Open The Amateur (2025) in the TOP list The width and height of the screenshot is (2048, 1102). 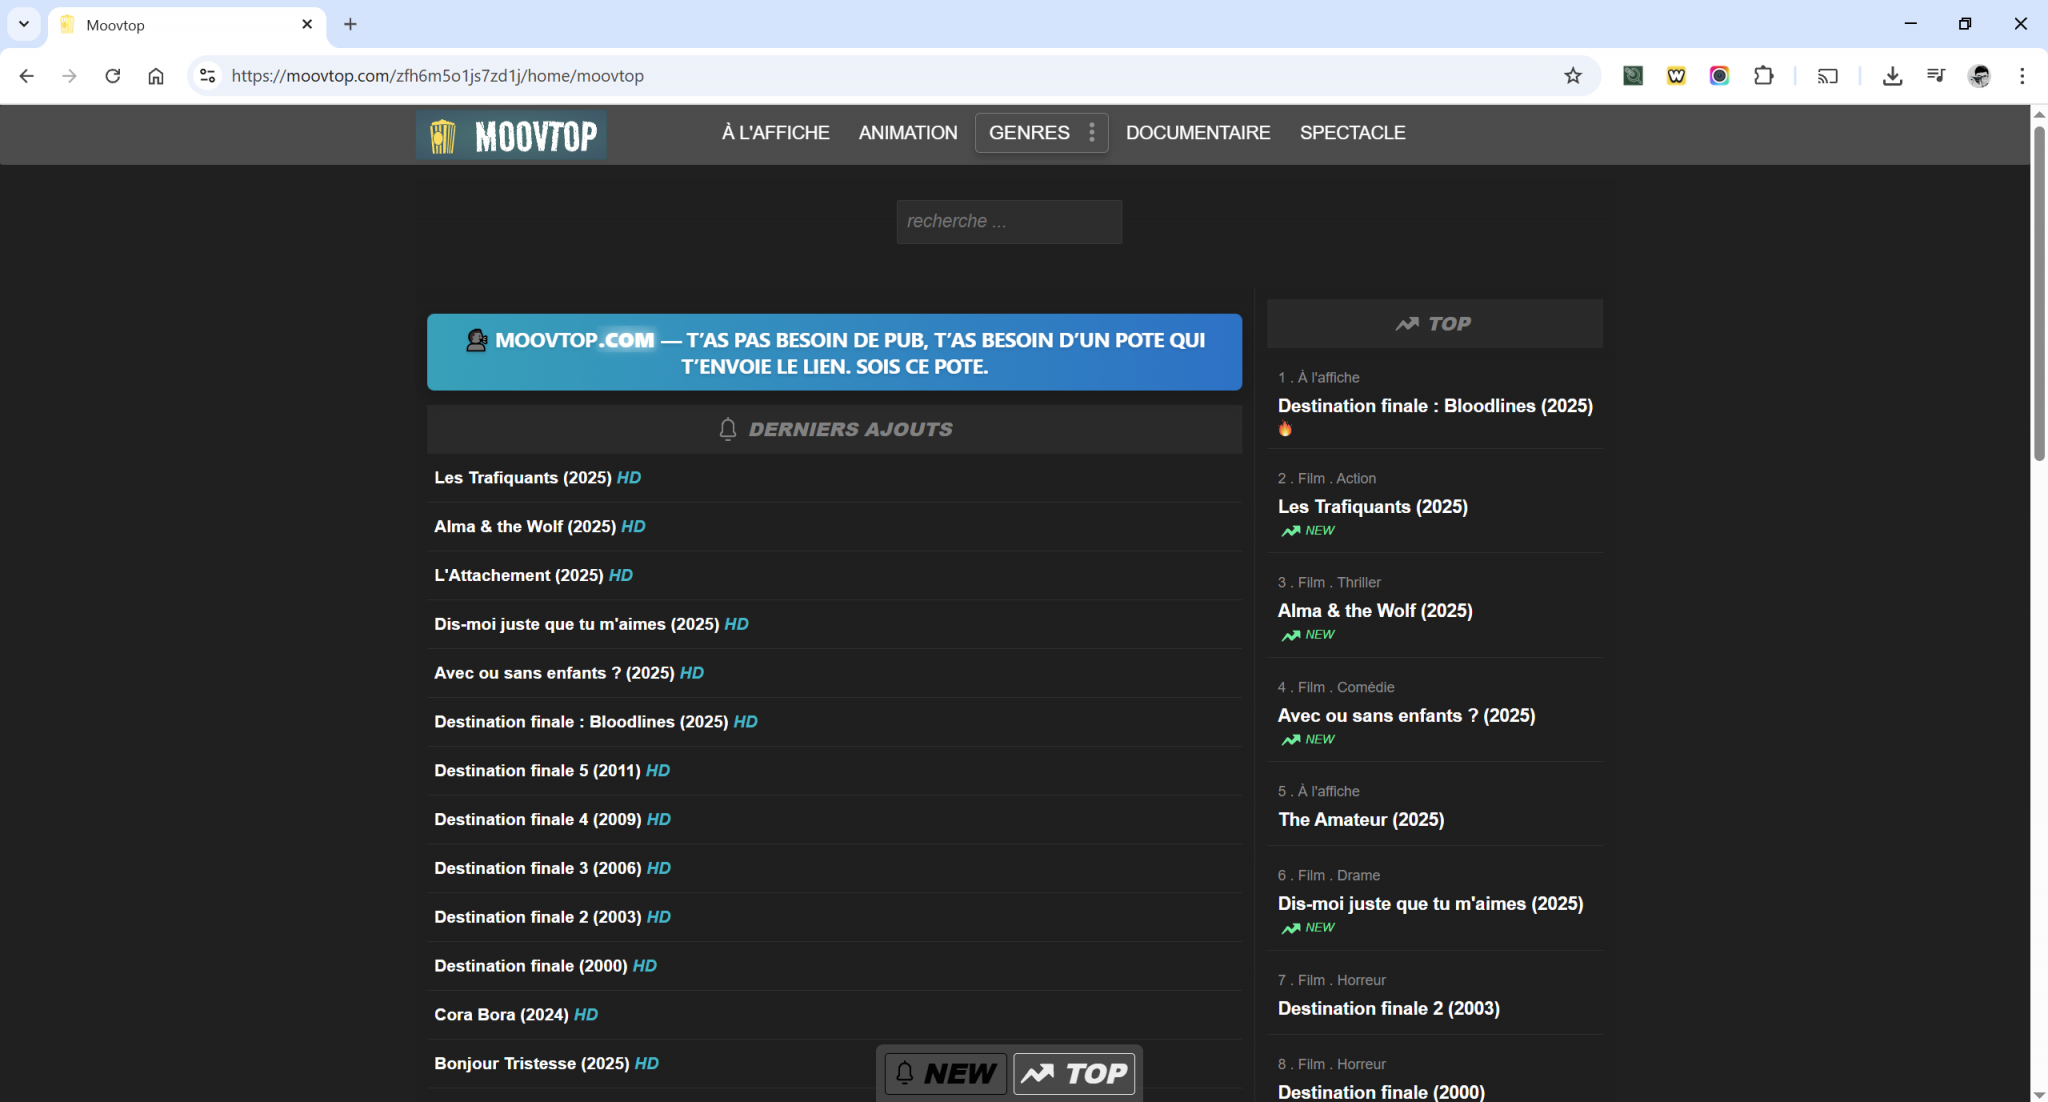pyautogui.click(x=1361, y=820)
